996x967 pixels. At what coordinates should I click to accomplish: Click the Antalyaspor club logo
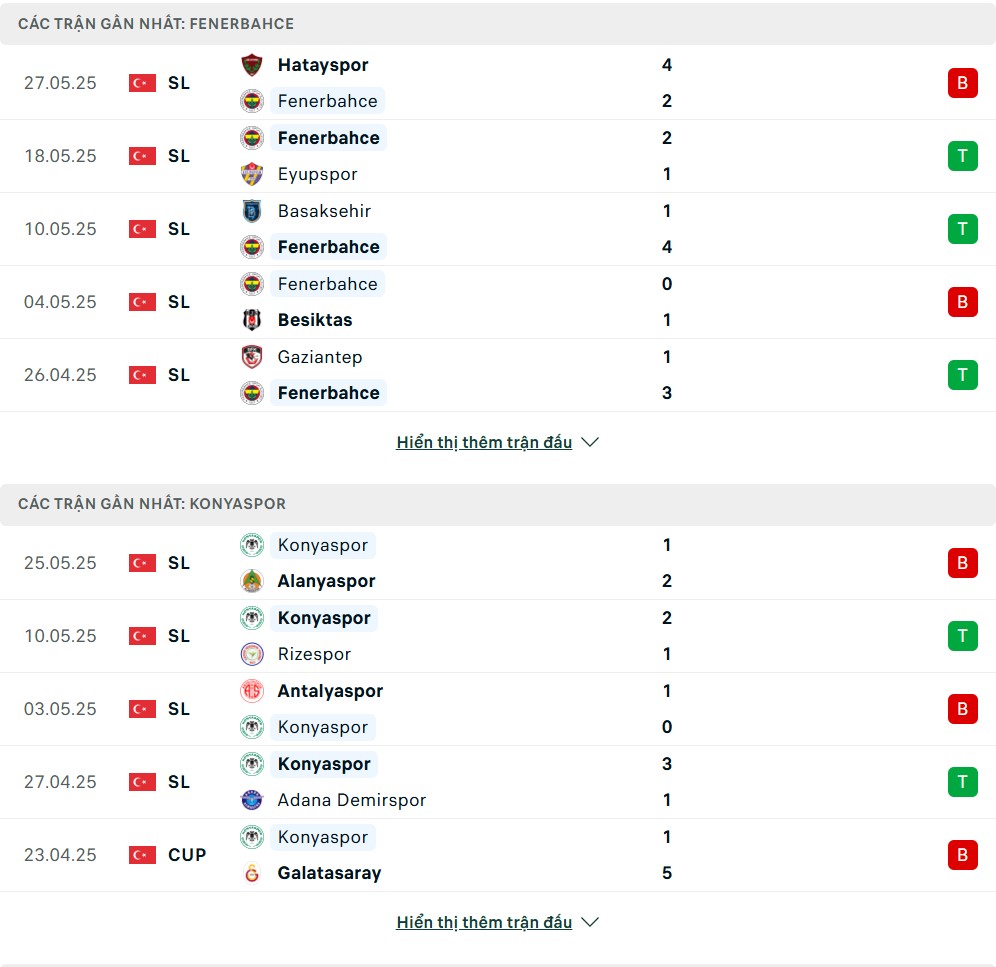click(x=252, y=691)
